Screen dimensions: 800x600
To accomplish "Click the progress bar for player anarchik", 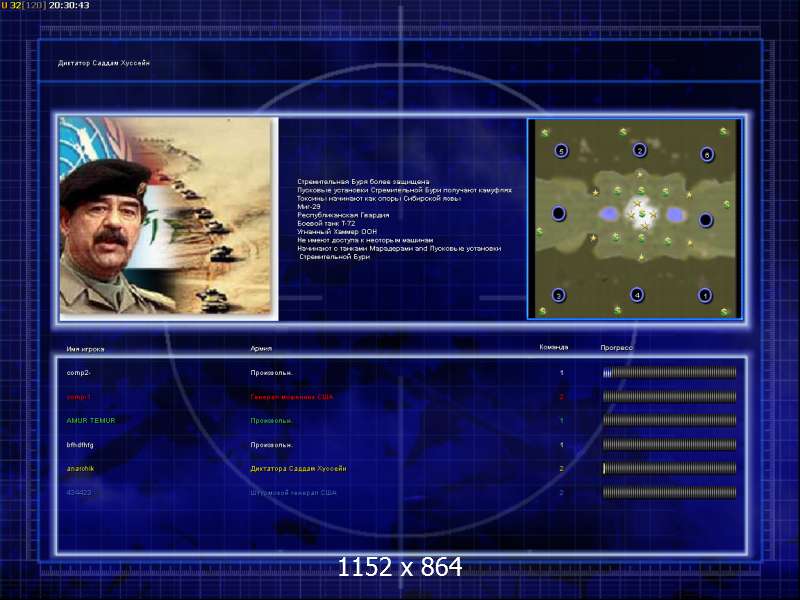I will (x=669, y=468).
